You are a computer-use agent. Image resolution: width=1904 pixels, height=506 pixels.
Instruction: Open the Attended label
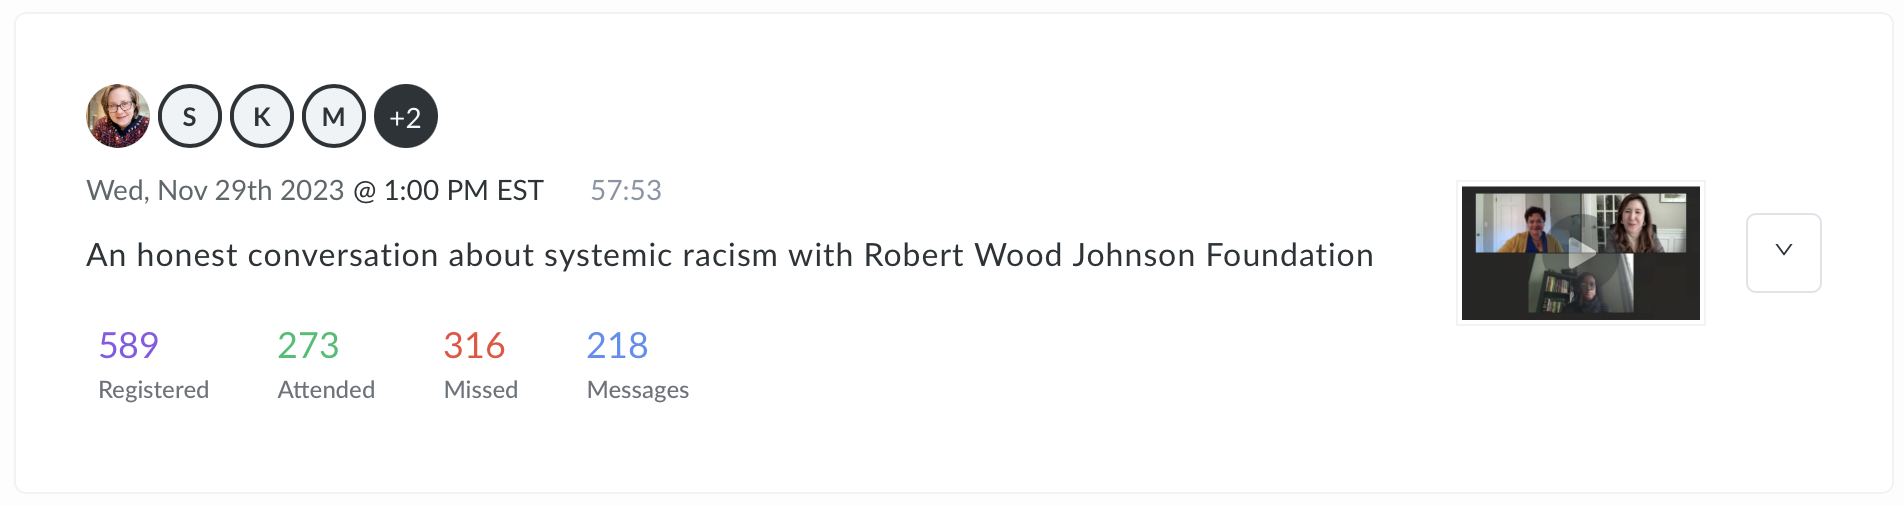(x=326, y=389)
